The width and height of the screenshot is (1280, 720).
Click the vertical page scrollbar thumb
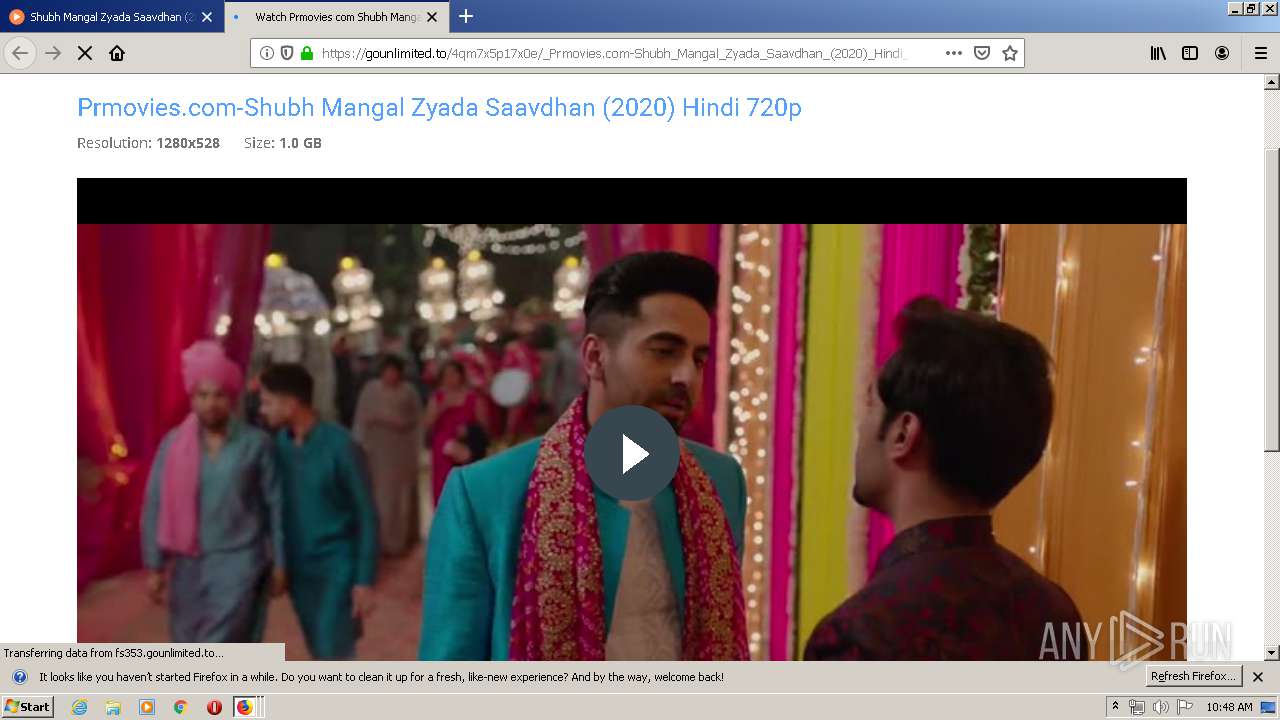pyautogui.click(x=1271, y=300)
